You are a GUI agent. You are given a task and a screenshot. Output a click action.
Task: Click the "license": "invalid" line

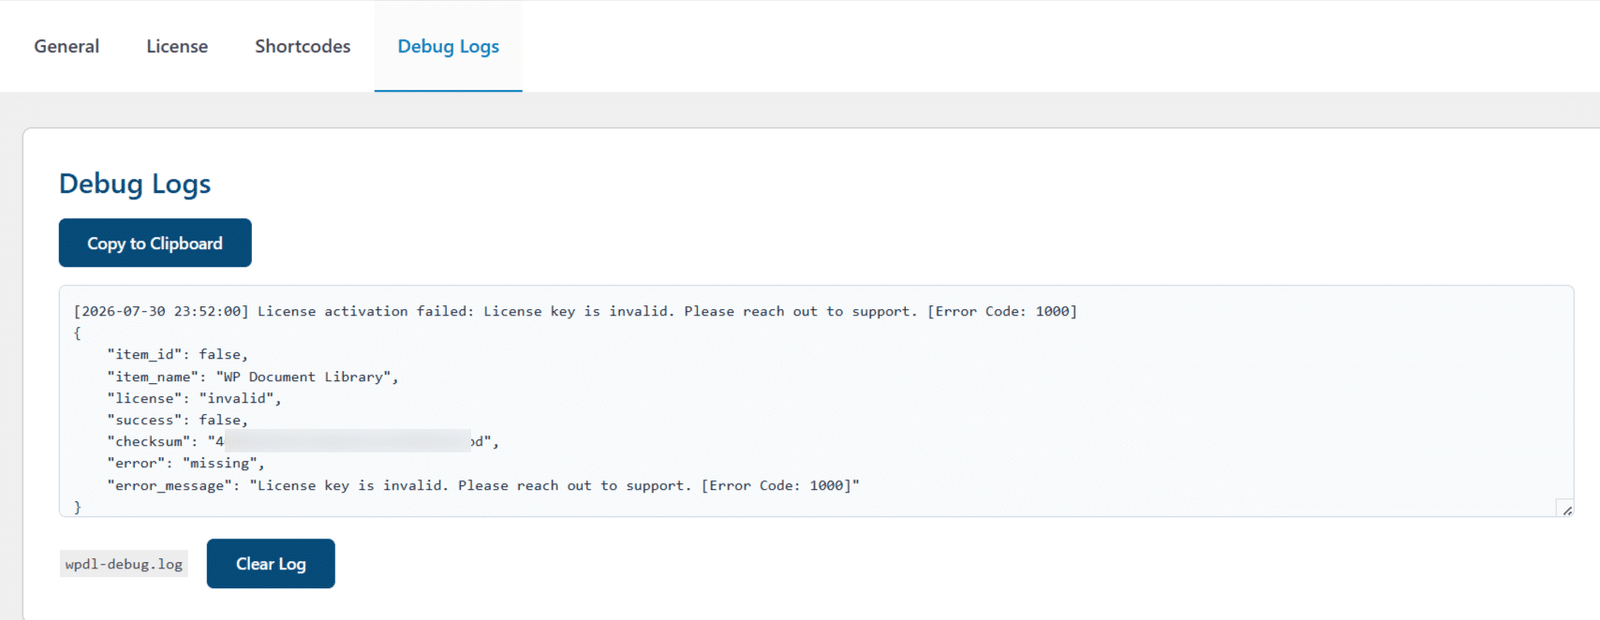(x=194, y=398)
